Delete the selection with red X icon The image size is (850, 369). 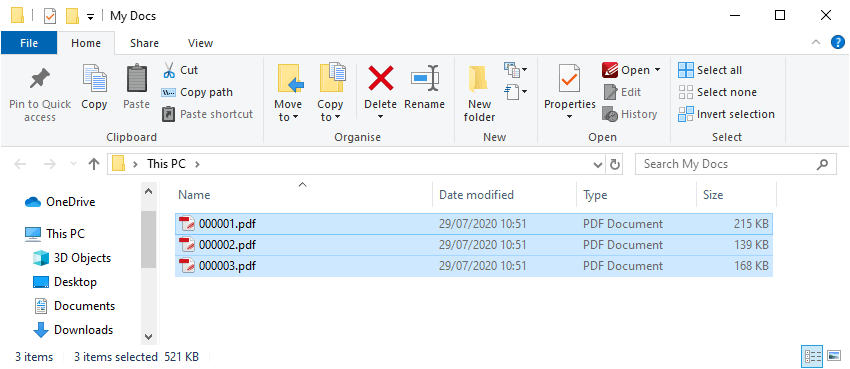[381, 78]
